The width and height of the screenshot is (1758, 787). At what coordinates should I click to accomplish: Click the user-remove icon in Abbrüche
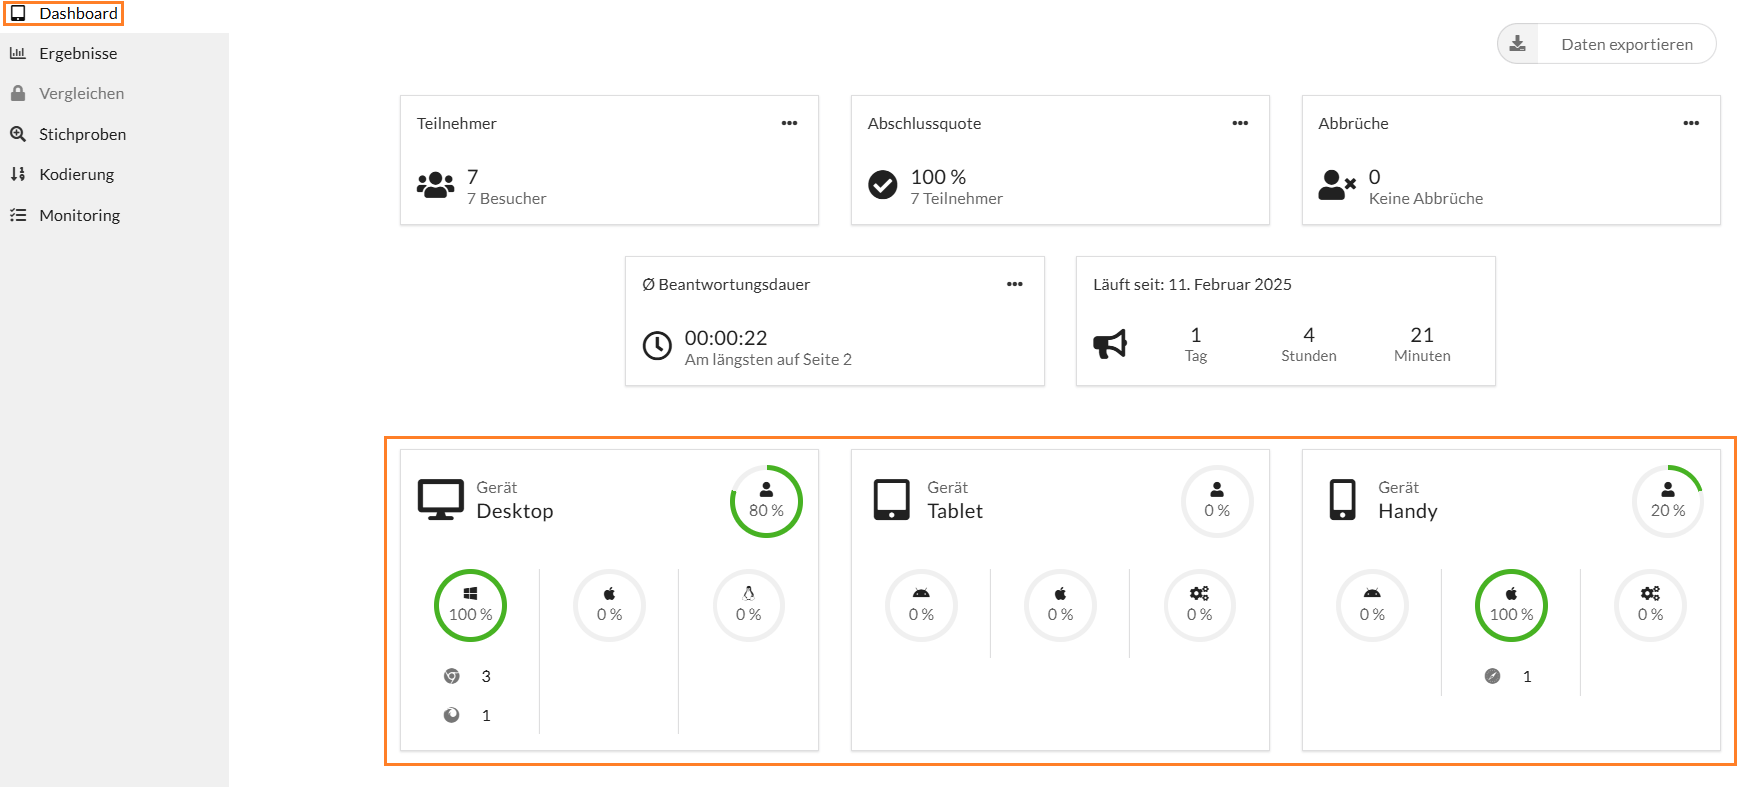pyautogui.click(x=1337, y=185)
